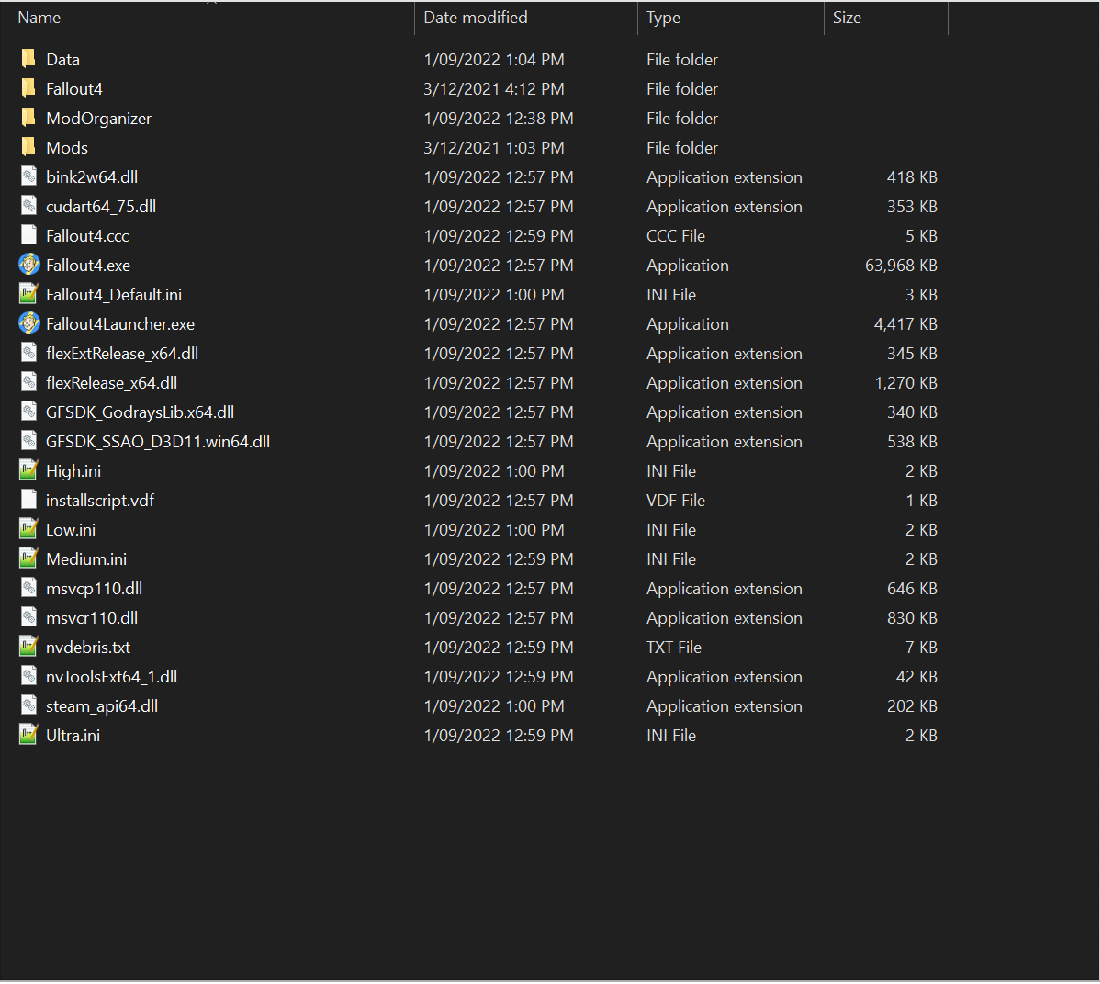1100x984 pixels.
Task: Select the Mods folder name
Action: [x=67, y=148]
